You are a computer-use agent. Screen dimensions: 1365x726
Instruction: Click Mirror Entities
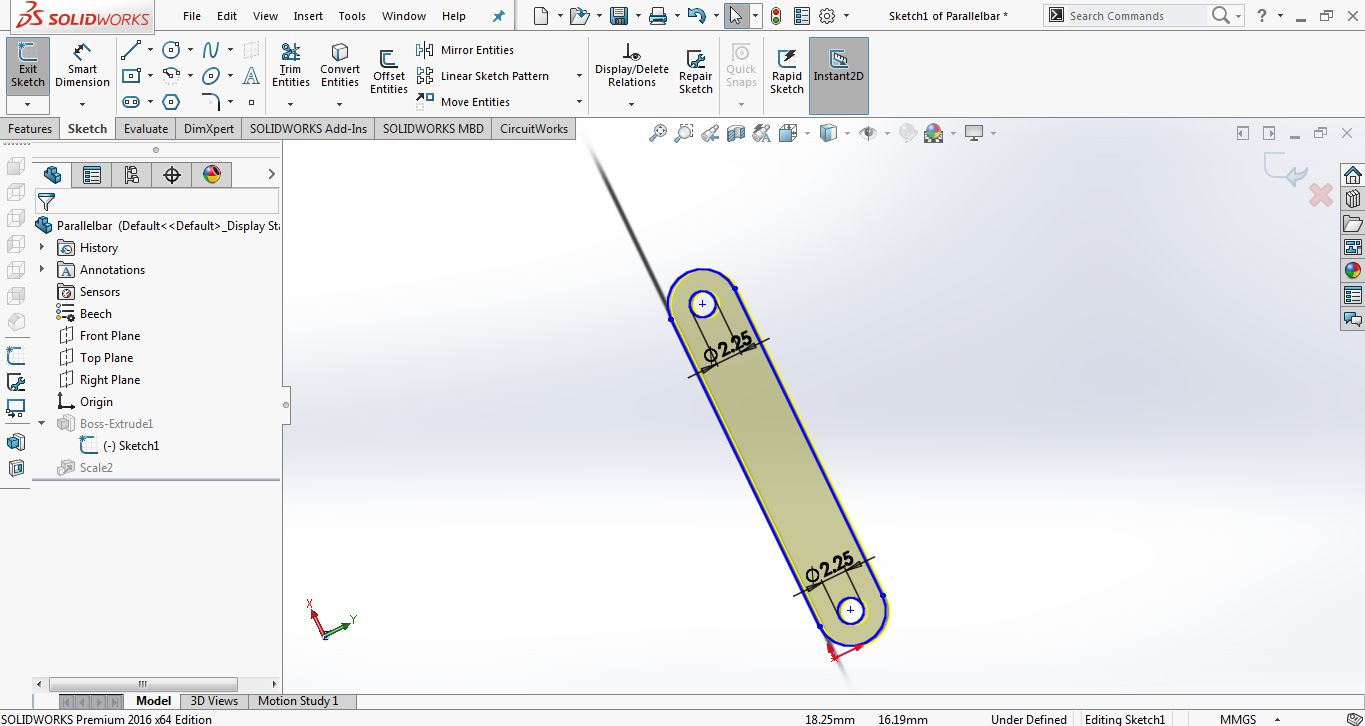465,50
